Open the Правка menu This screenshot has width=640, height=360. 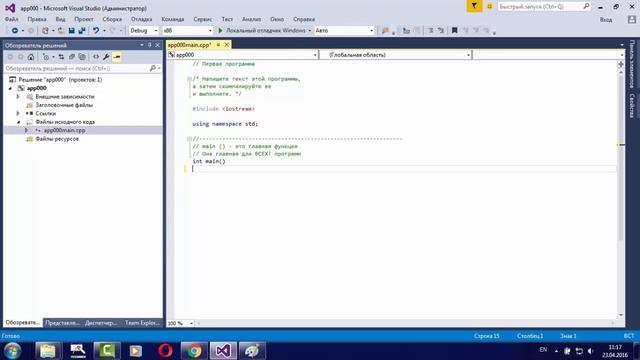pyautogui.click(x=37, y=19)
